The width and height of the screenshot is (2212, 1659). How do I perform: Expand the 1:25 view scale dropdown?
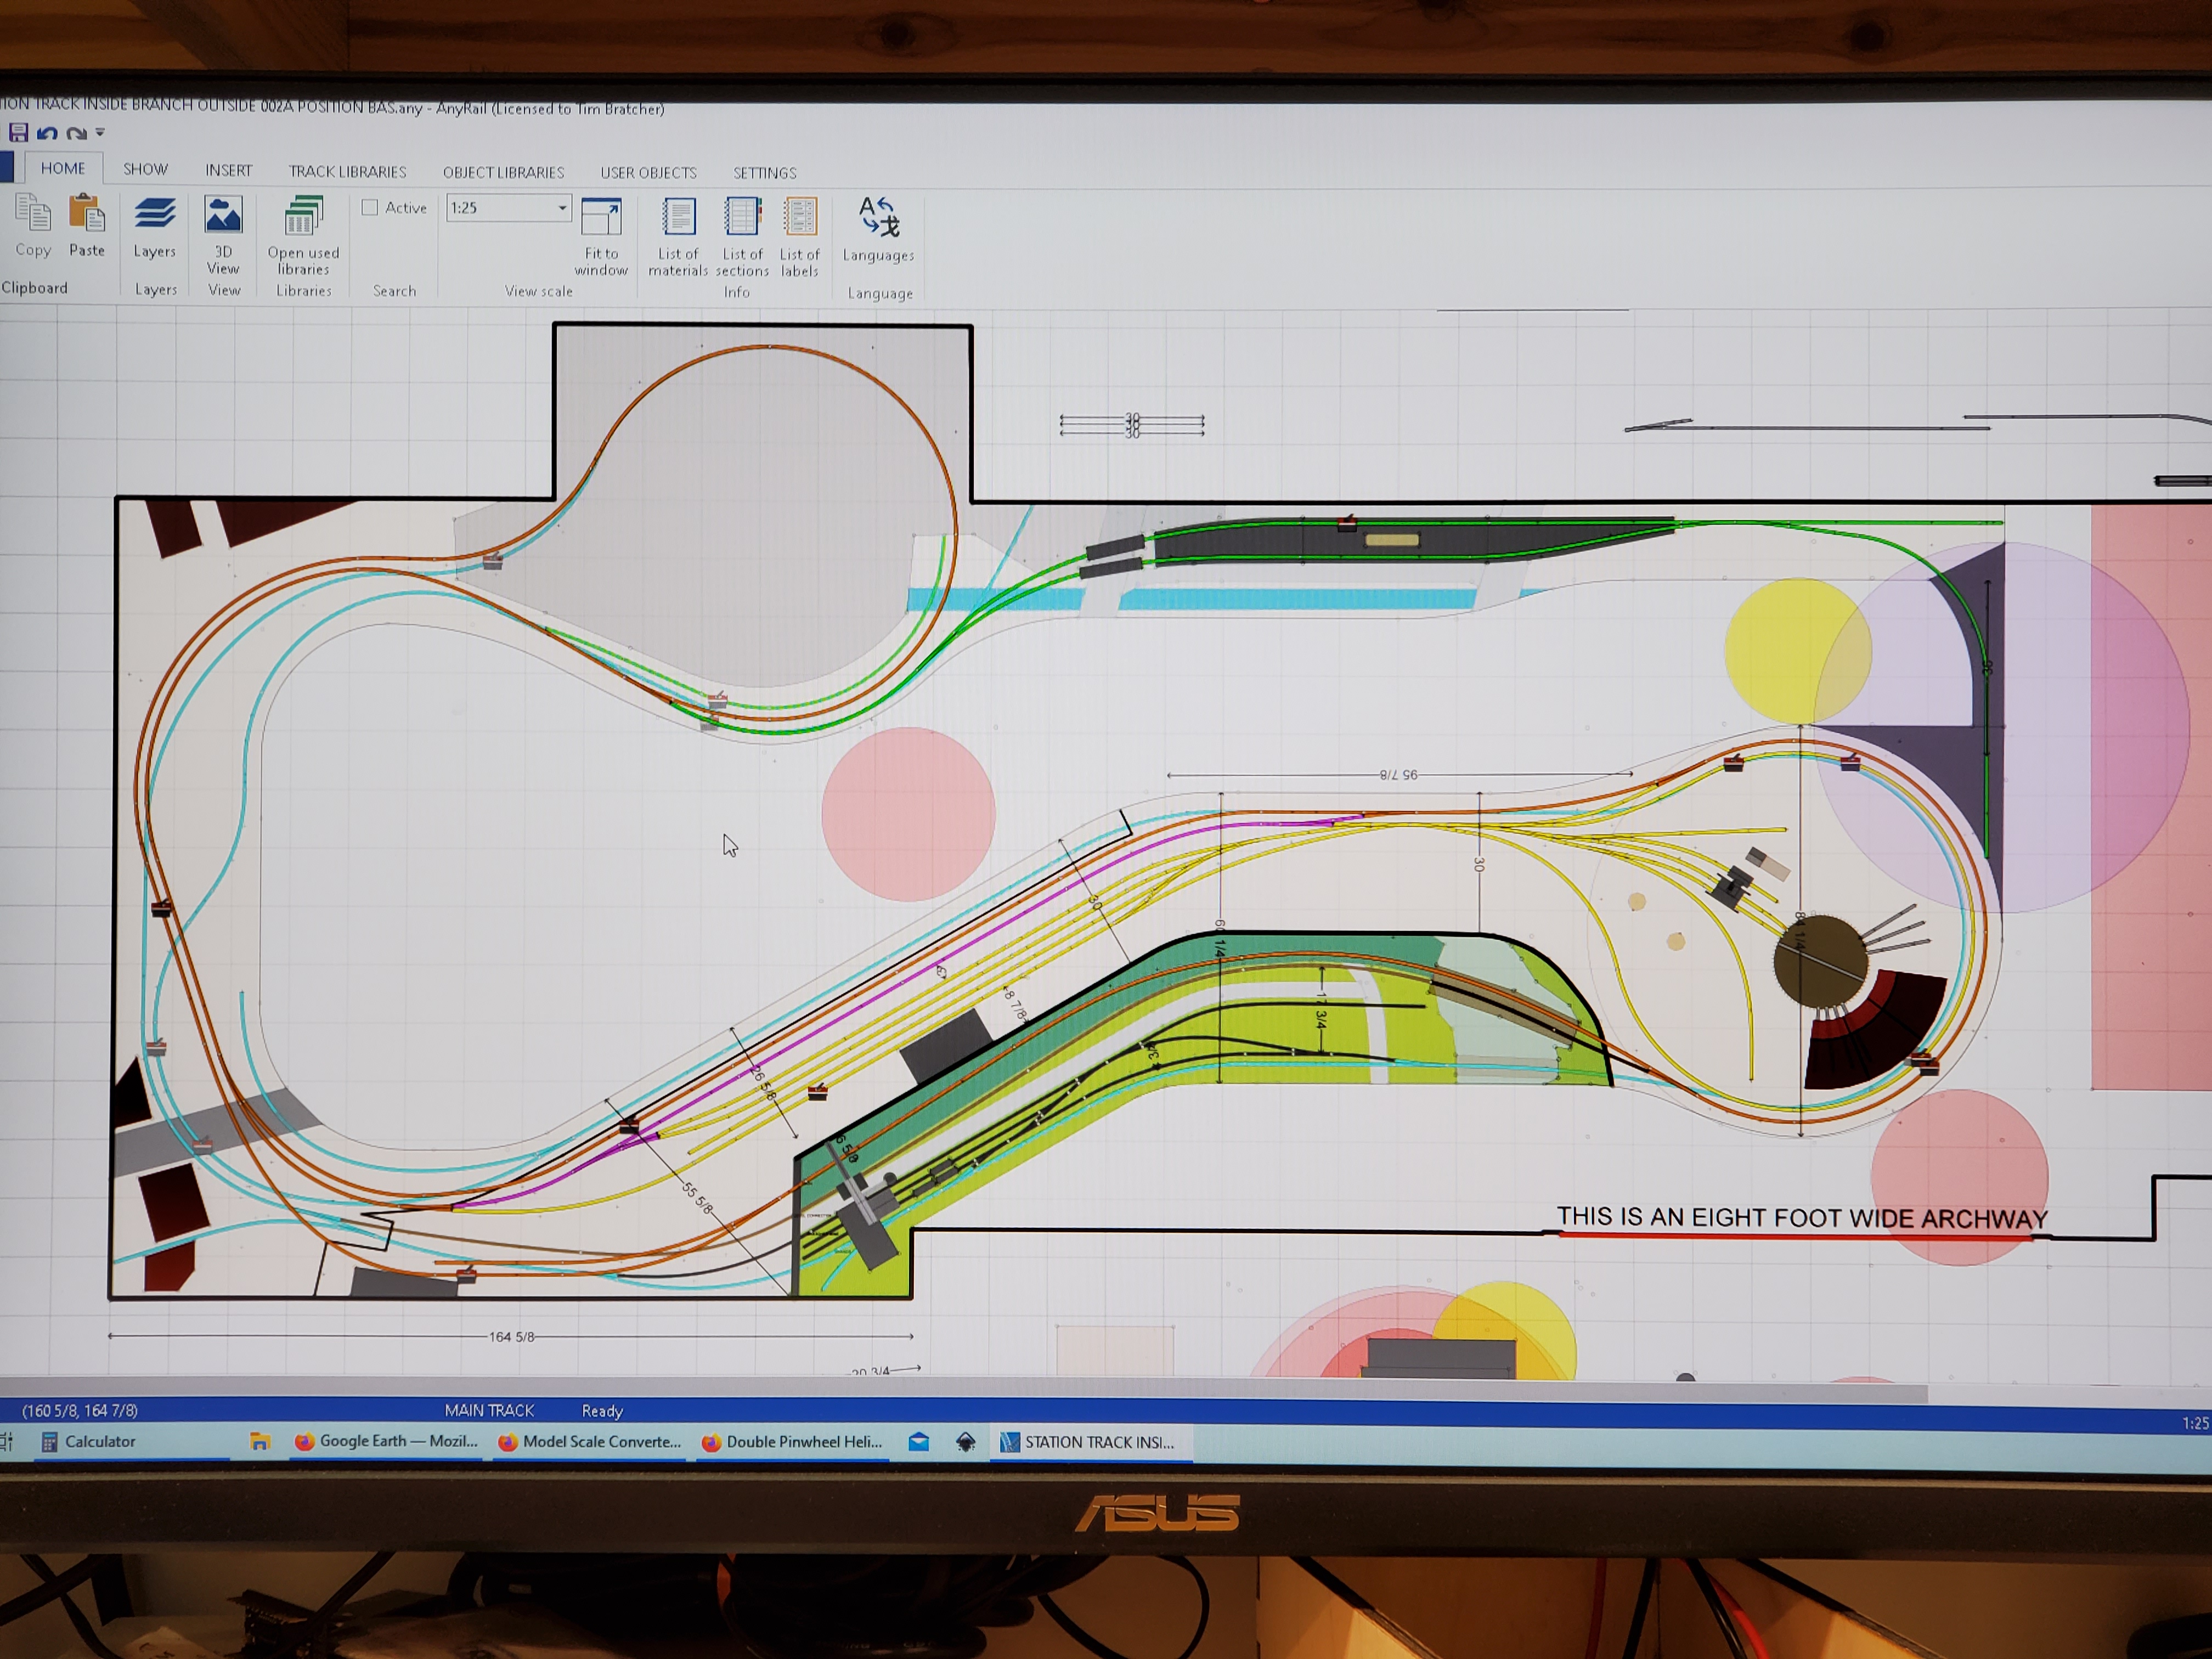[562, 208]
